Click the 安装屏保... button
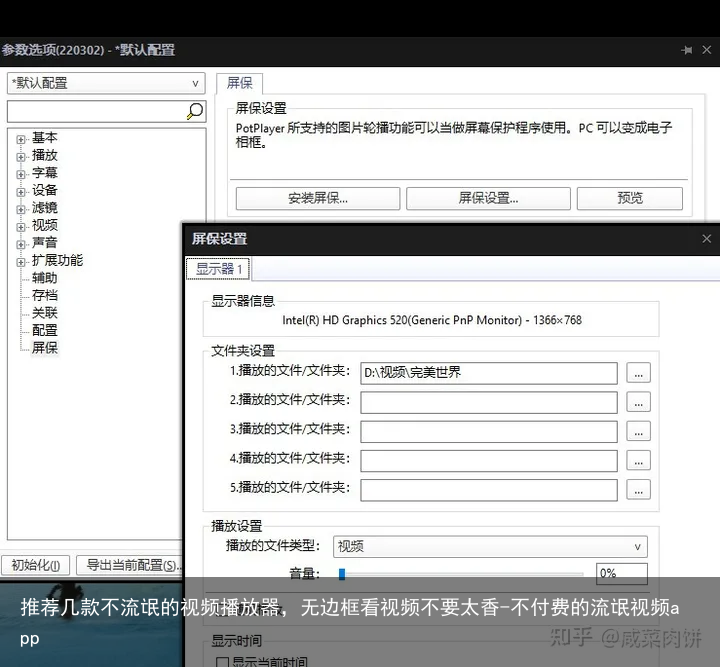This screenshot has width=720, height=667. tap(317, 198)
